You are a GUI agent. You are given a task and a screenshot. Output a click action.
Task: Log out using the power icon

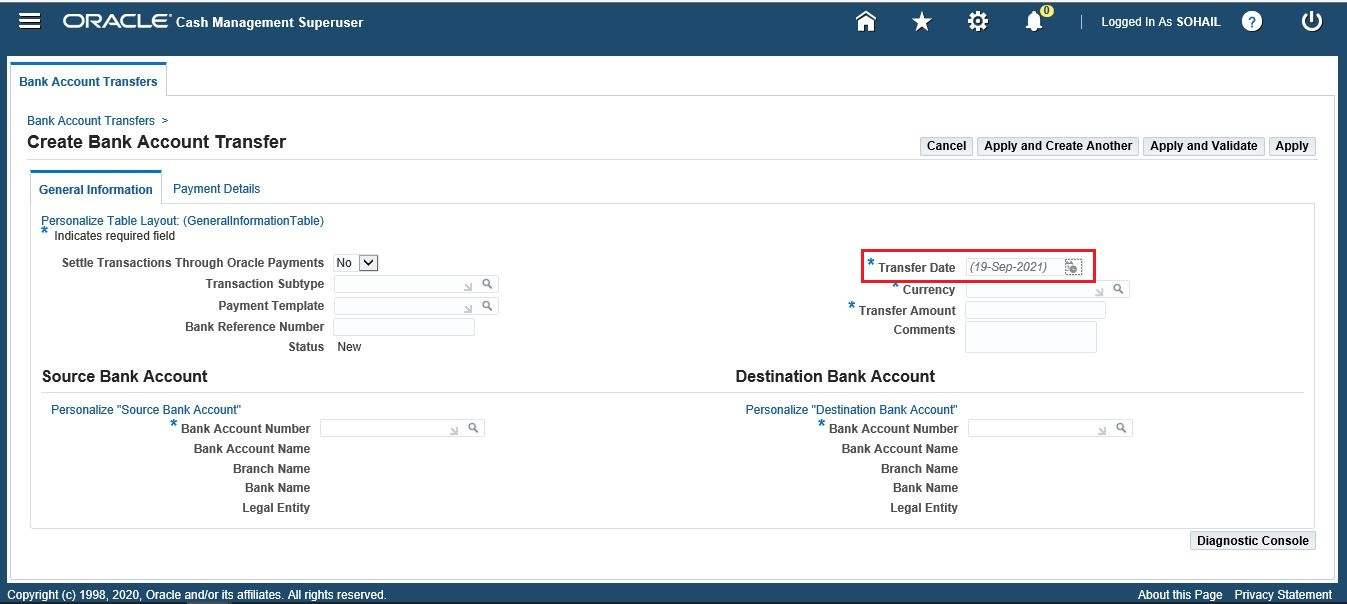1311,20
